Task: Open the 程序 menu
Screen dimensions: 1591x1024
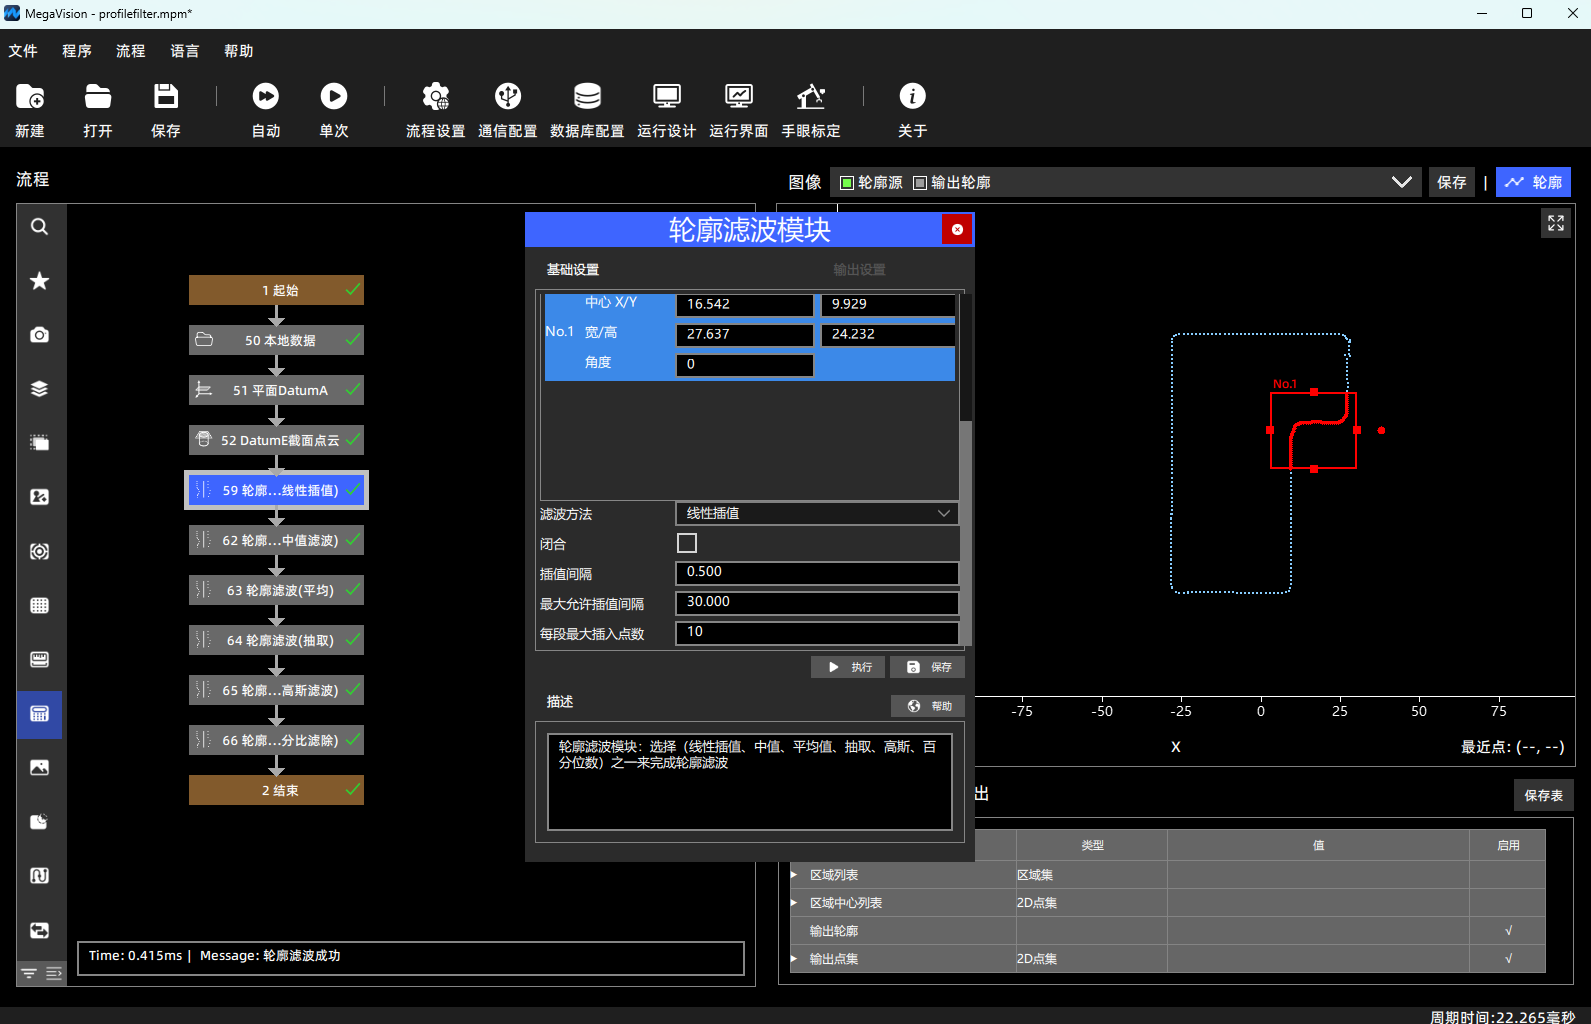Action: click(x=77, y=51)
